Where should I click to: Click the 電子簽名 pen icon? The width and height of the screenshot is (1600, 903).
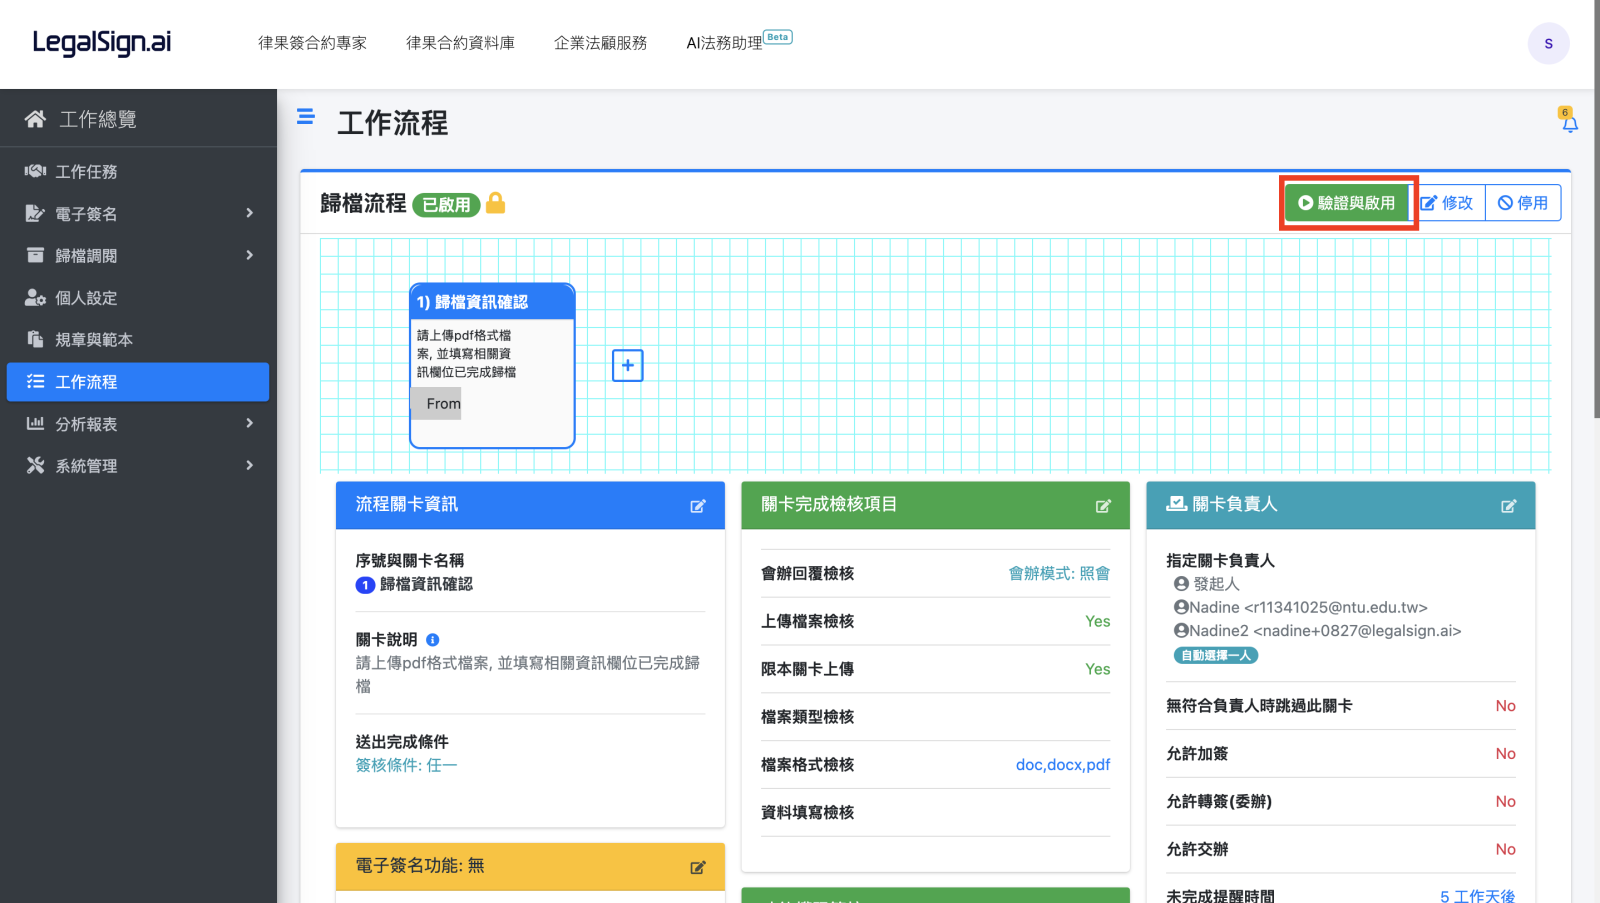click(35, 213)
